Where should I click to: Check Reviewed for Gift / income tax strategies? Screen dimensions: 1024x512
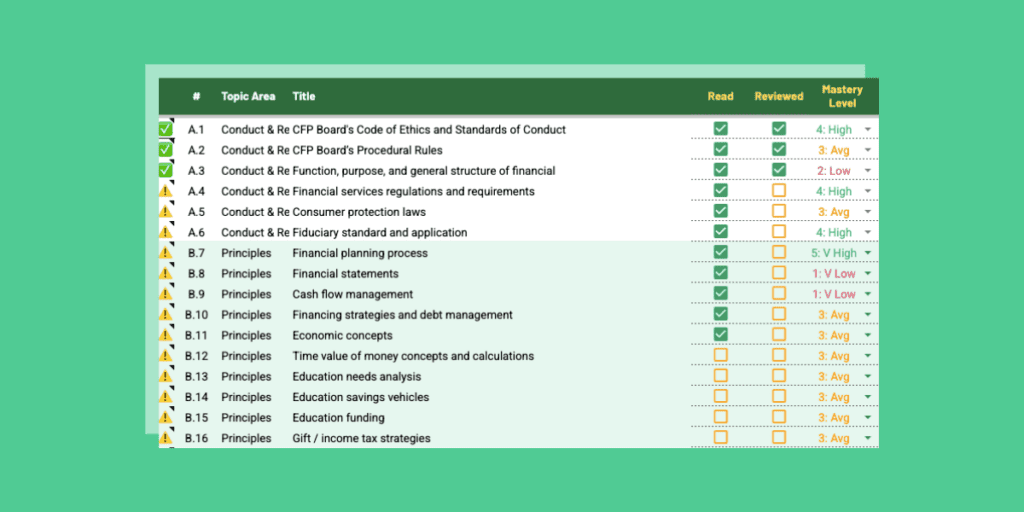tap(778, 438)
